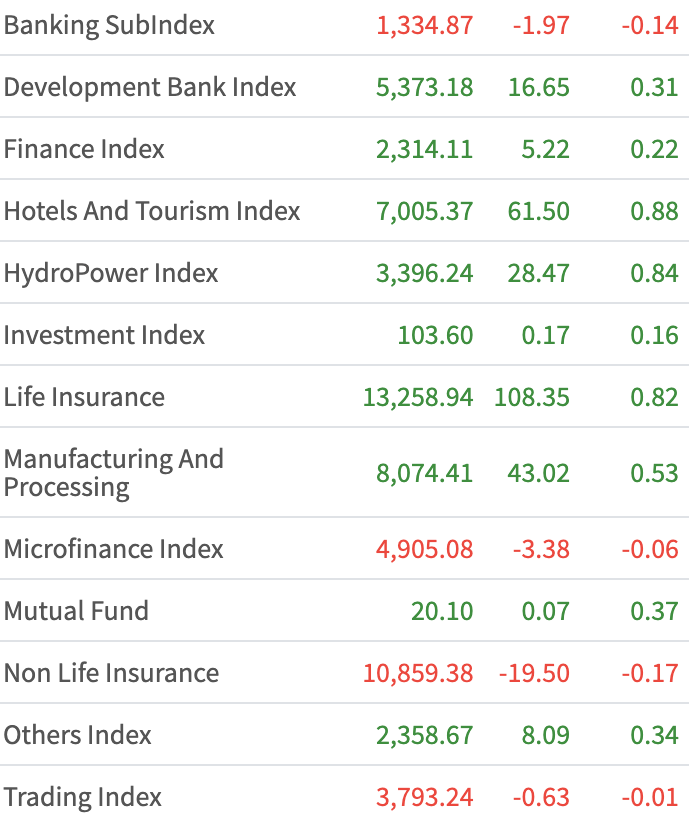689x816 pixels.
Task: Click Non Life Insurance change -19.50
Action: [534, 673]
